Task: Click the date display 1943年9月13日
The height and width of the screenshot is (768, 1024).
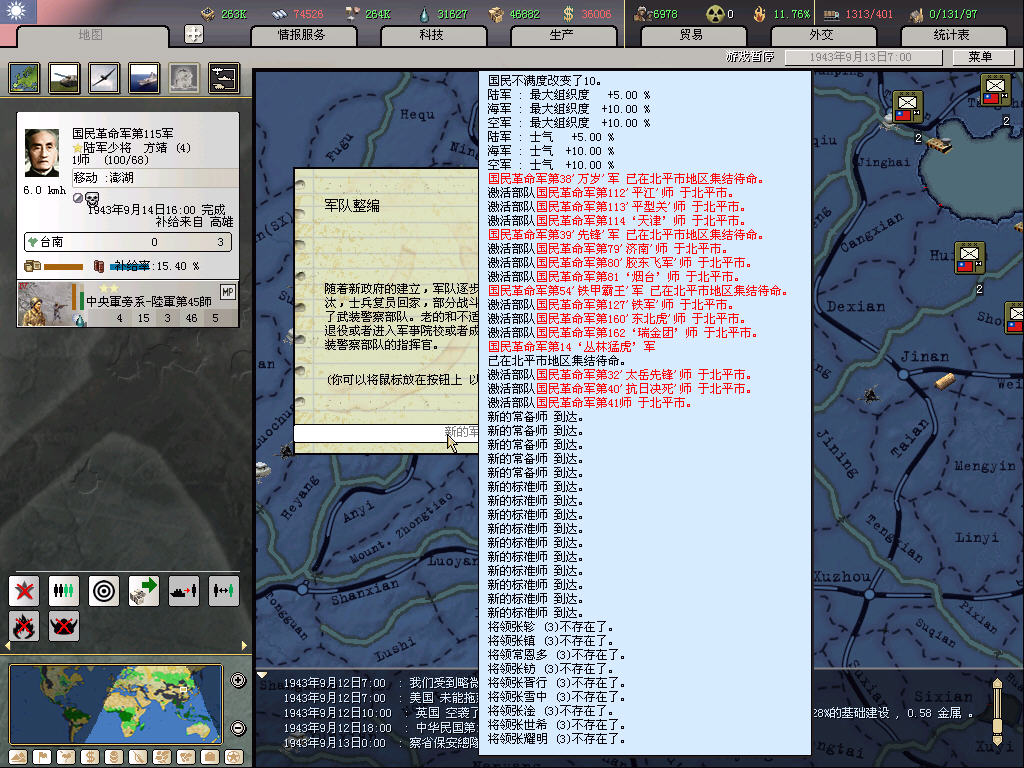Action: coord(861,58)
